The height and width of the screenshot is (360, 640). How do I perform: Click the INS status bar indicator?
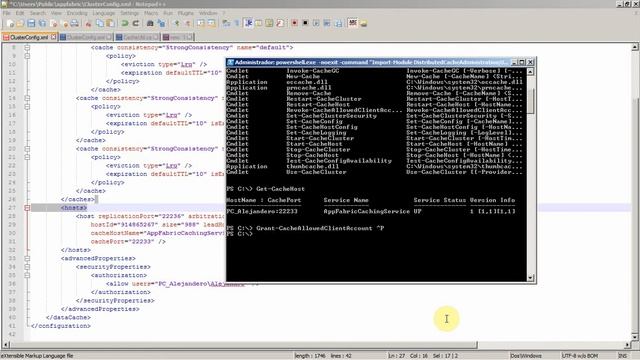[x=623, y=356]
